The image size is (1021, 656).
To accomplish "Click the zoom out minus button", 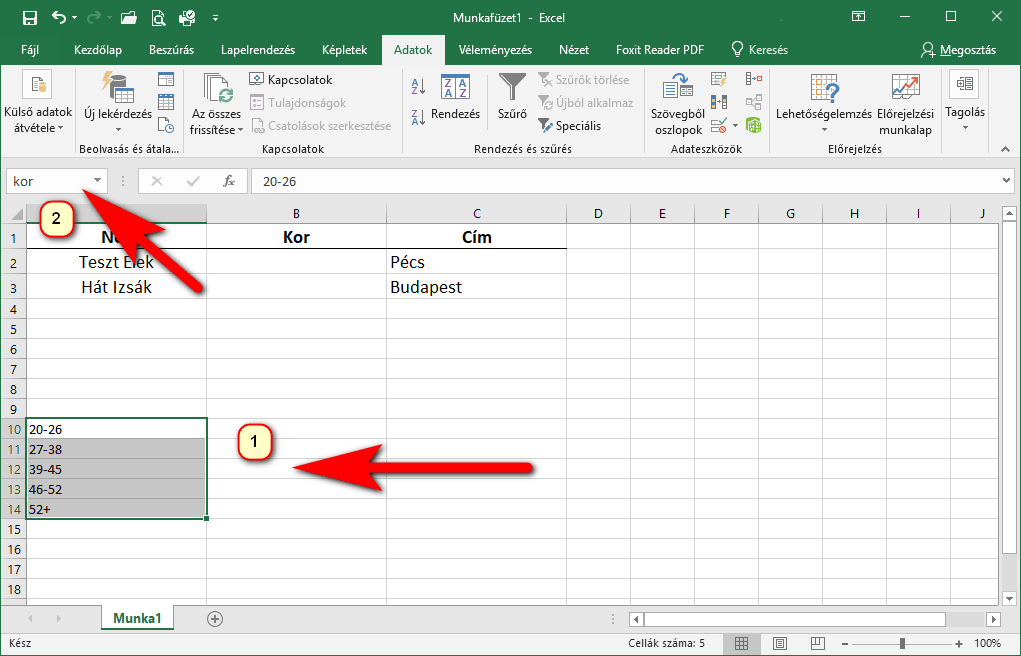I will click(x=845, y=644).
